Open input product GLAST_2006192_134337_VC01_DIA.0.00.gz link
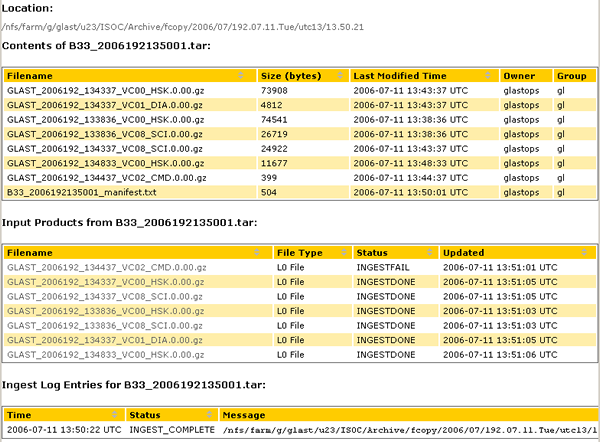600x442 pixels. [x=105, y=340]
